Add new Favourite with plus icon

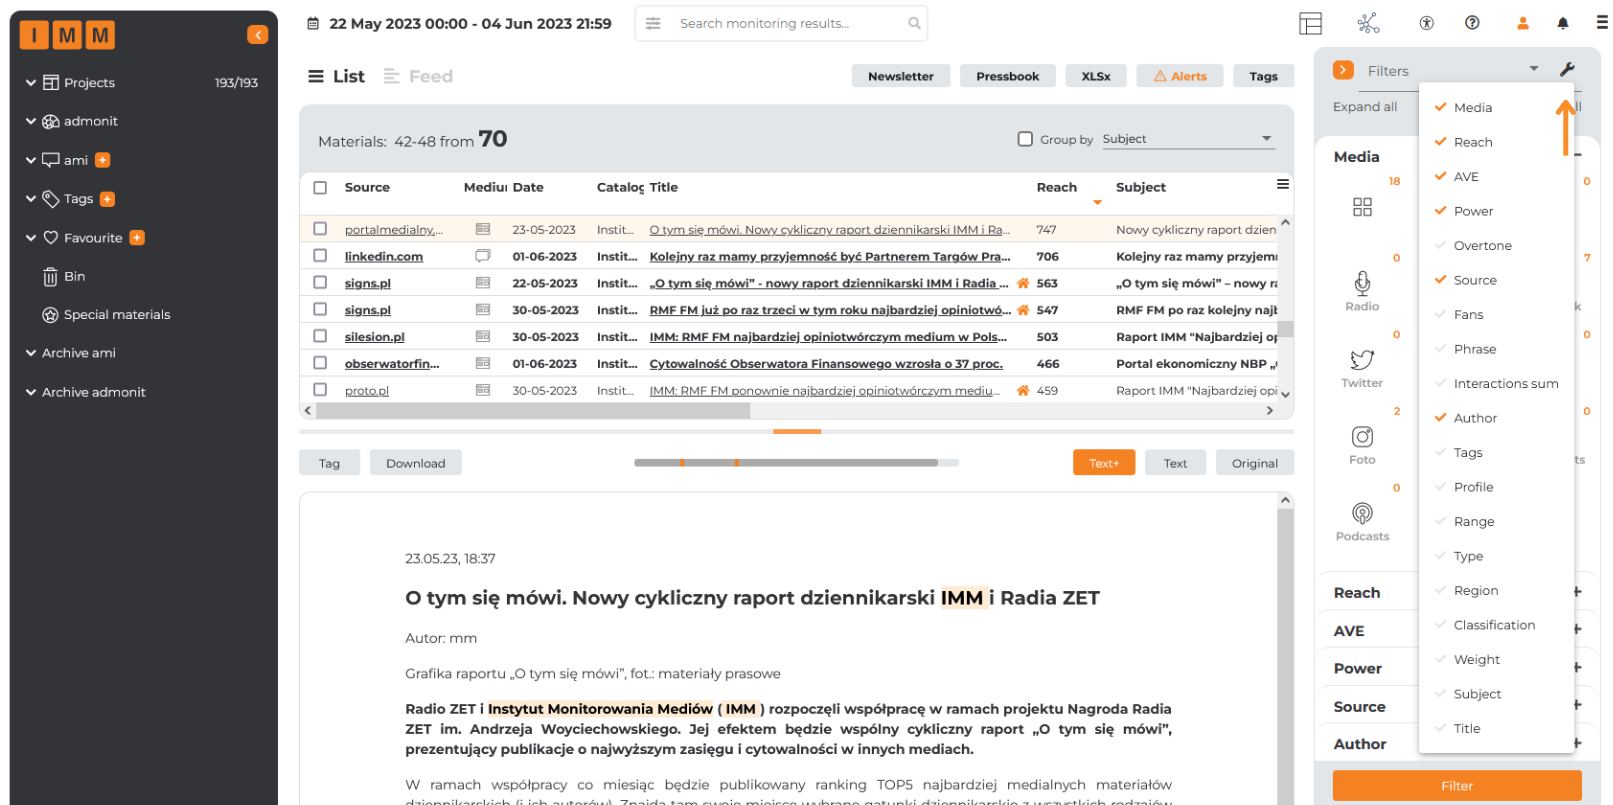pos(137,238)
